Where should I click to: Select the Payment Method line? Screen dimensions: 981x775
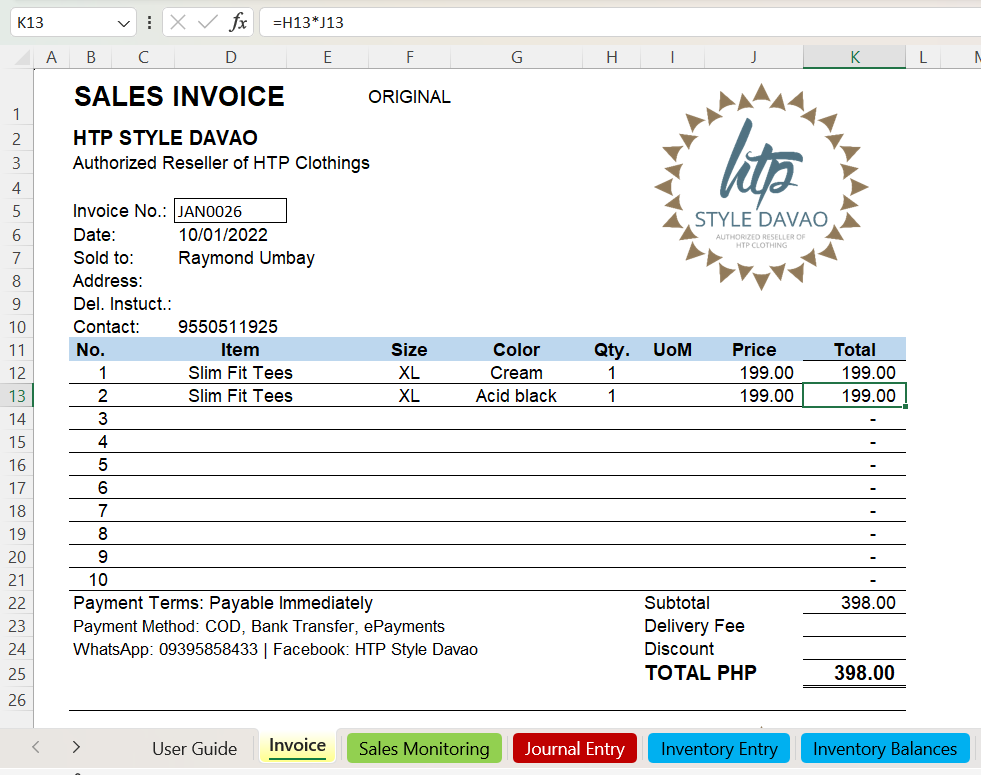click(258, 626)
